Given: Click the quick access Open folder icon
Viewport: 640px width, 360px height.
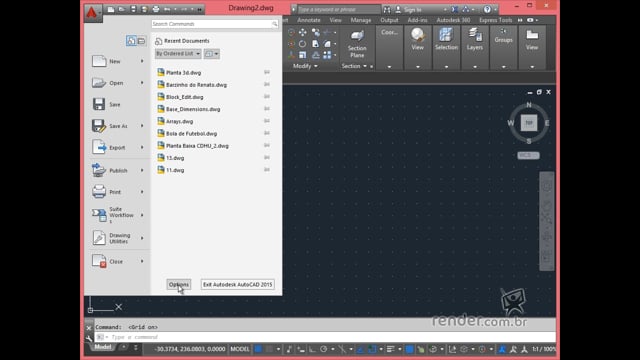Looking at the screenshot, I should pos(122,9).
